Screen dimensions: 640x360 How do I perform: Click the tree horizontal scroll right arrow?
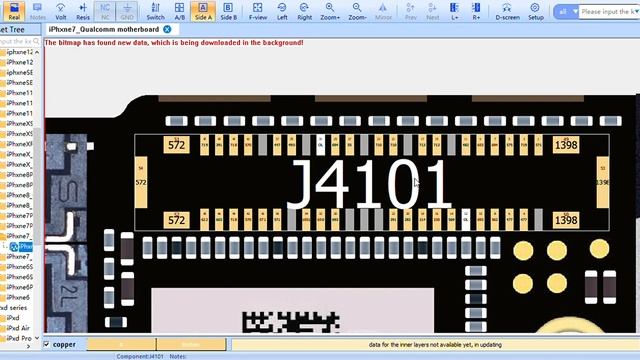click(x=28, y=347)
